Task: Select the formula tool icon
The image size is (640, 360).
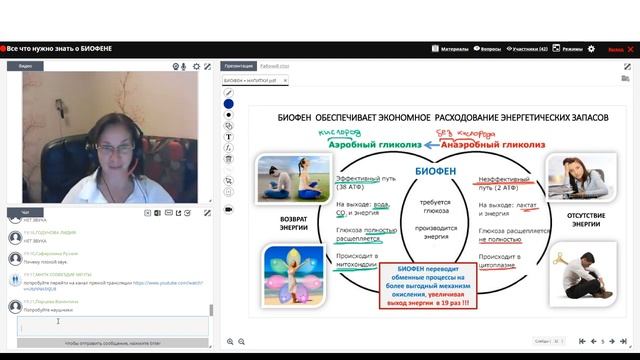Action: coord(229,148)
